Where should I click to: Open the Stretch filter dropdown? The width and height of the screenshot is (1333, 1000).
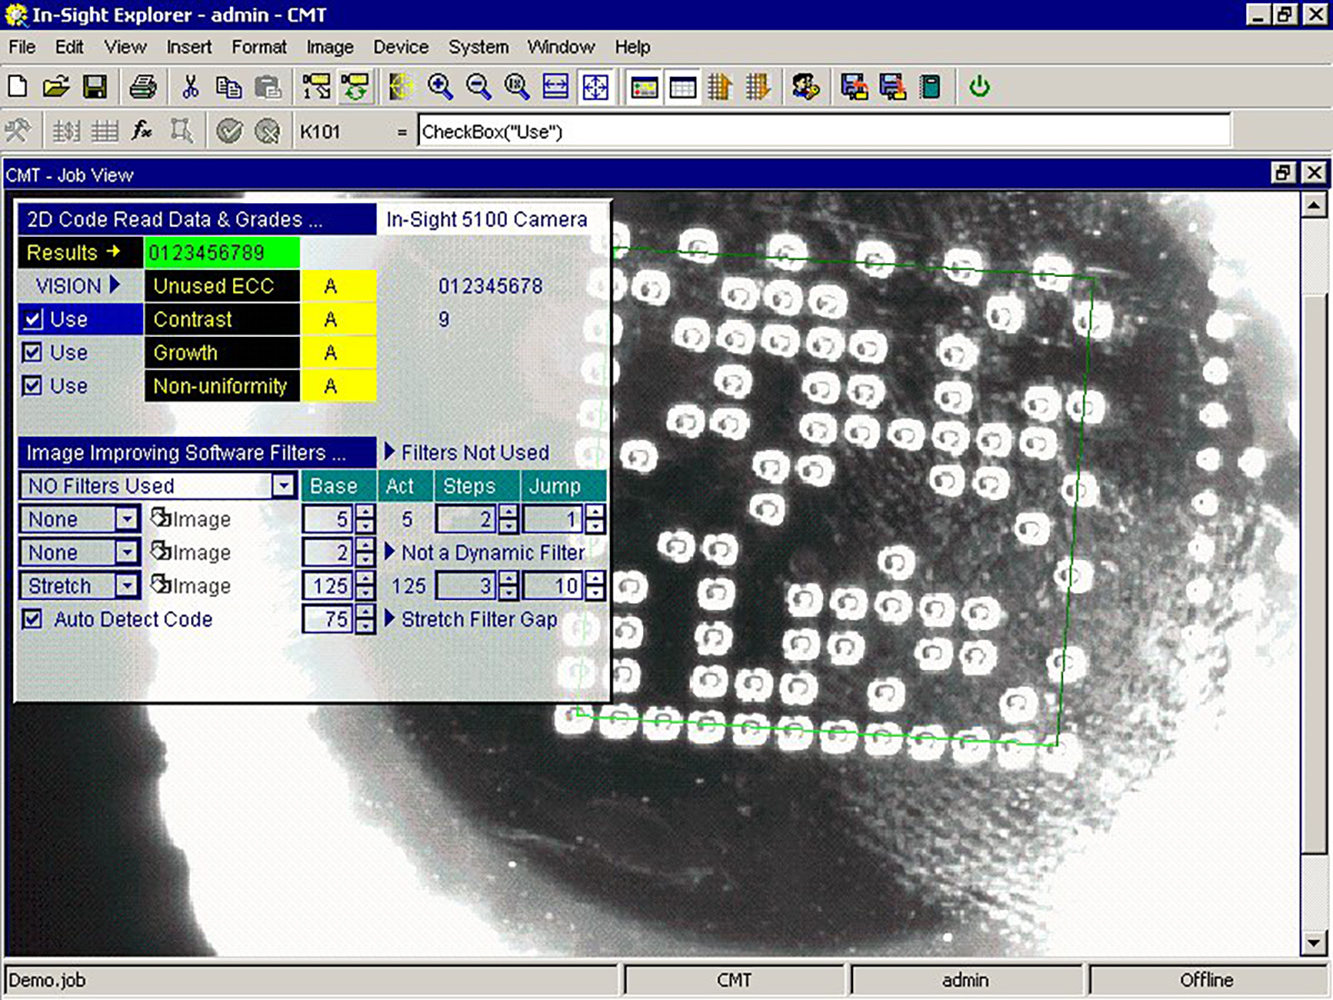click(x=127, y=586)
